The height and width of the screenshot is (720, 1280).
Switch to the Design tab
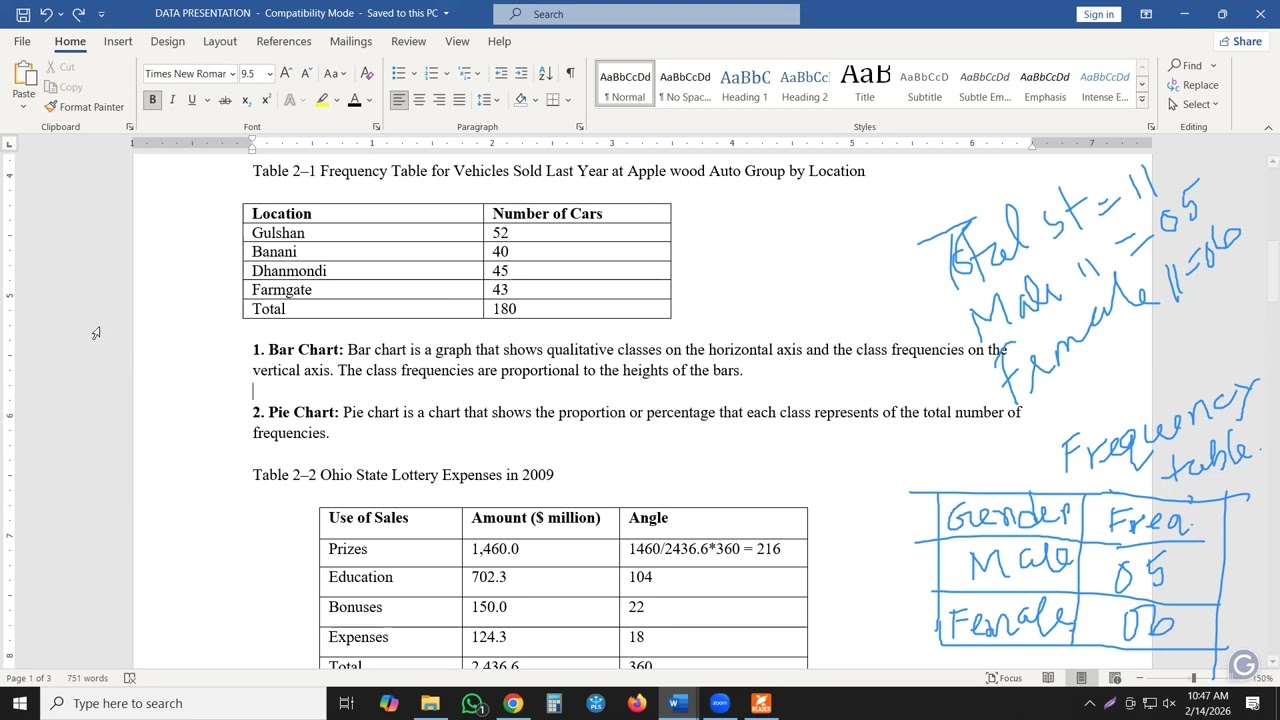pos(167,41)
